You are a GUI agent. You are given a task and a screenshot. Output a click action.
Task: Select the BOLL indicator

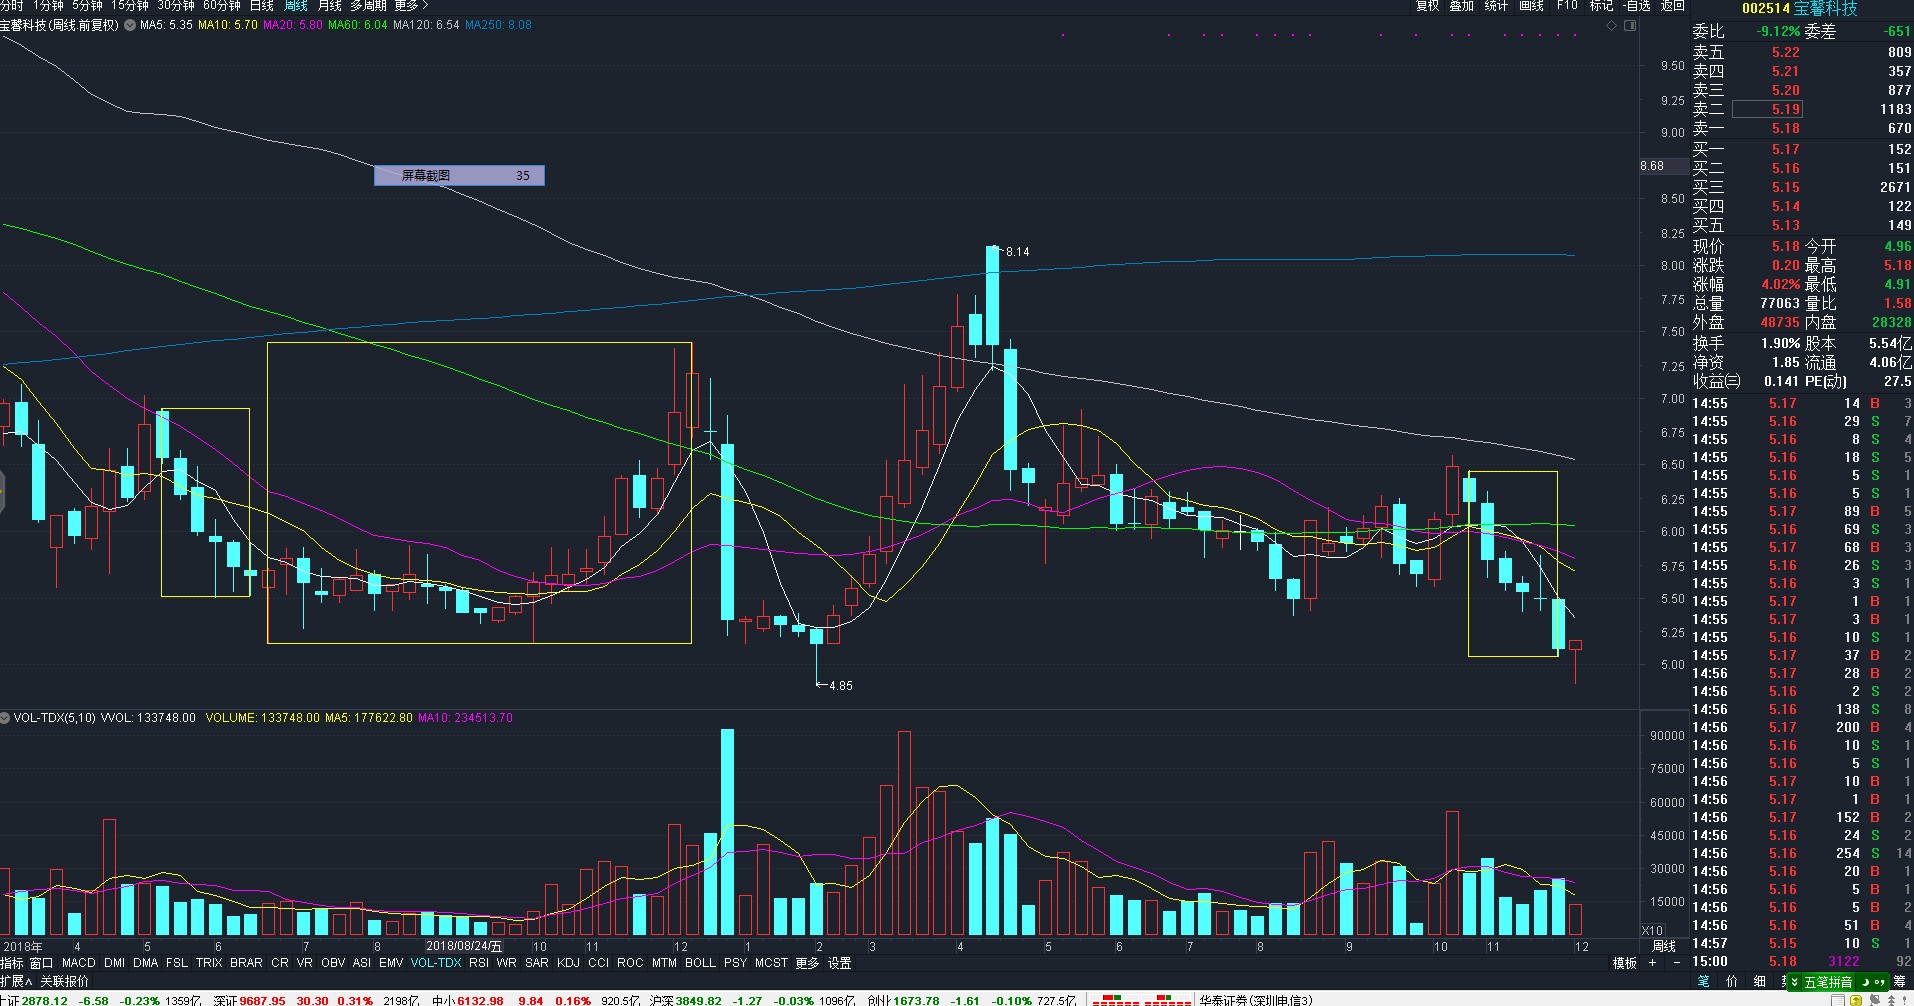700,963
